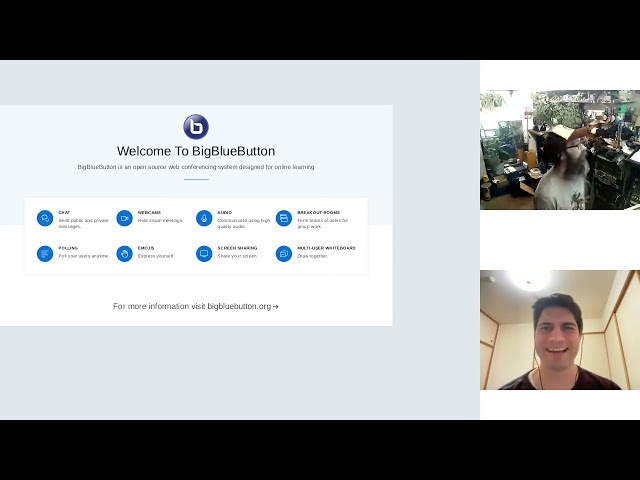The width and height of the screenshot is (640, 480).
Task: Click the 'EMOJIS' label text
Action: [x=146, y=248]
